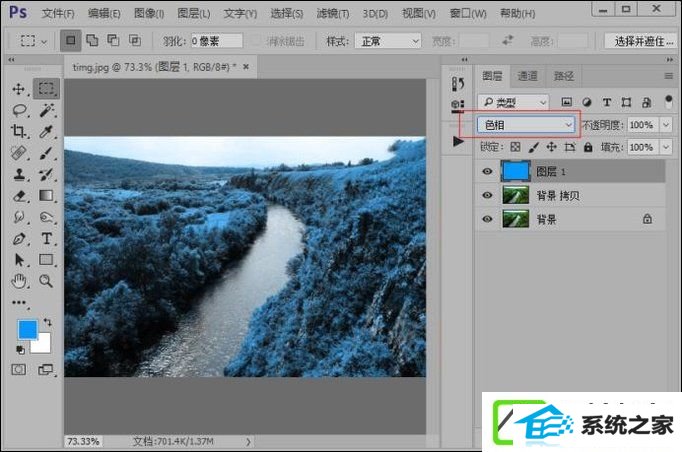Open the 样式 正常 dropdown
The image size is (682, 452).
[x=388, y=41]
